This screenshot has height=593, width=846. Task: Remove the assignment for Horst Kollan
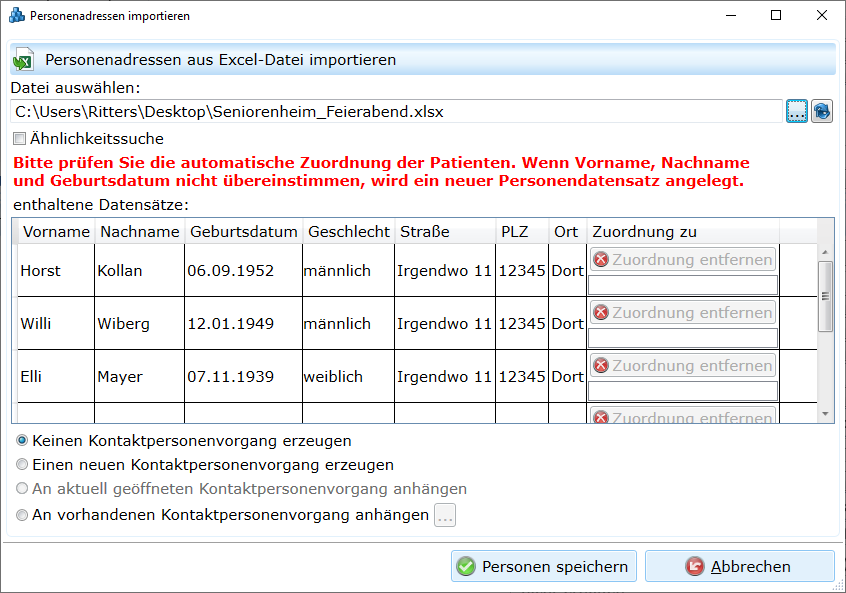683,260
